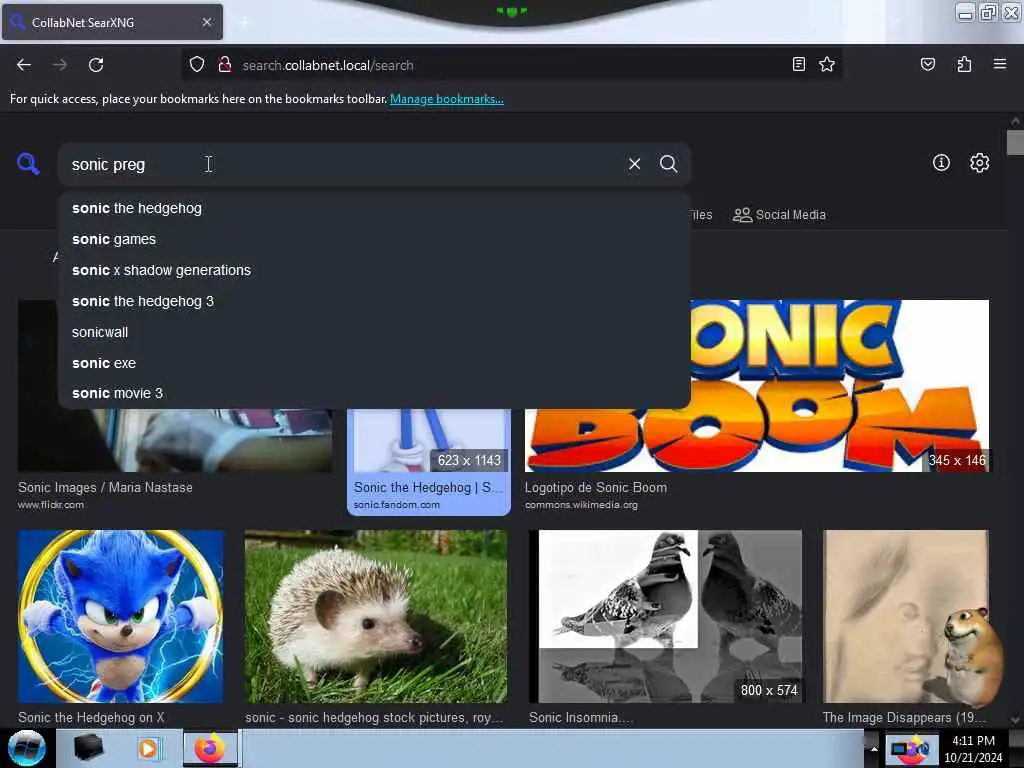Image resolution: width=1024 pixels, height=768 pixels.
Task: Open the blue Sonic in gold ring image
Action: [121, 616]
